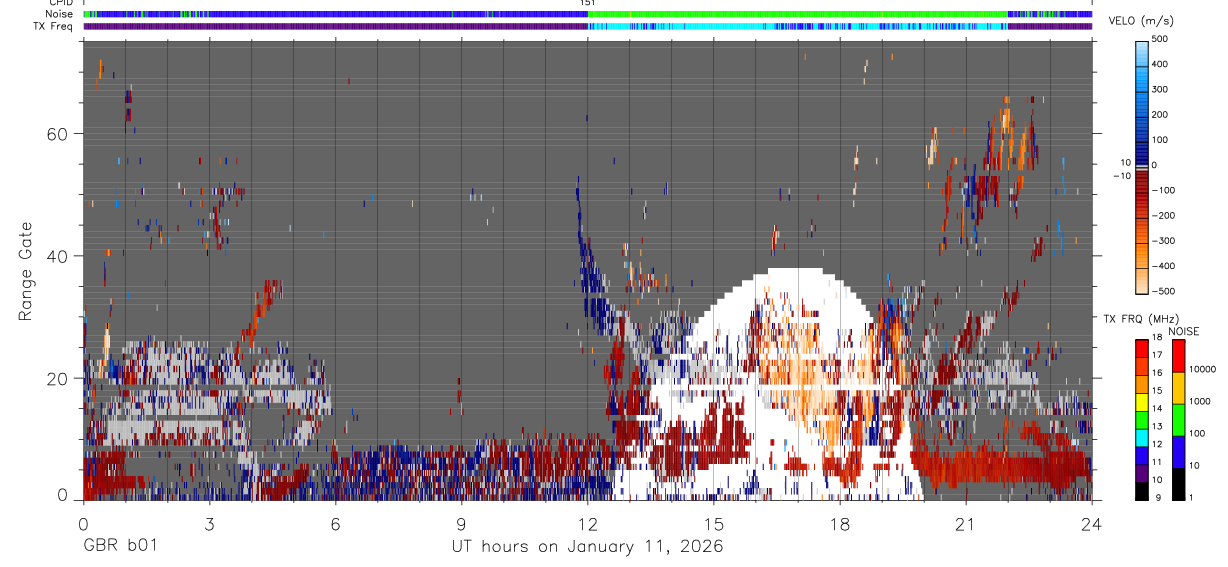Click the 'VELO (m/s)' colorbar title

(x=1139, y=21)
